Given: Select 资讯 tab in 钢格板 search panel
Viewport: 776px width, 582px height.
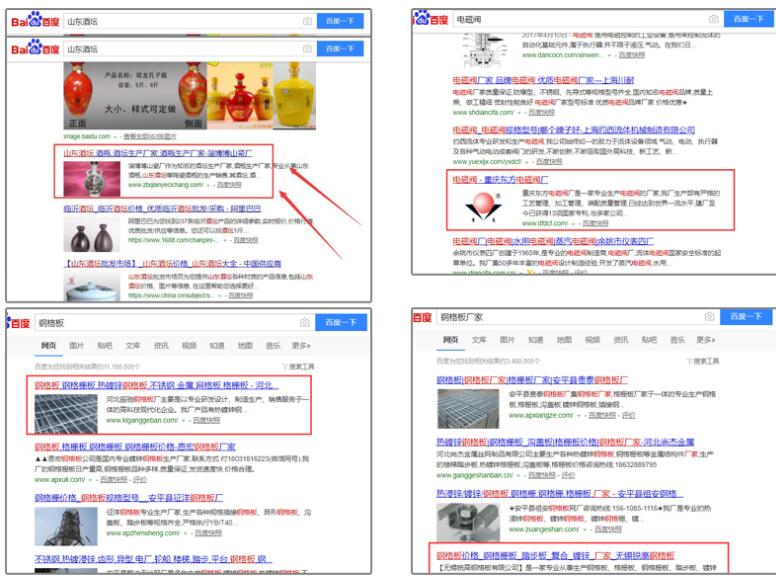Looking at the screenshot, I should click(161, 345).
